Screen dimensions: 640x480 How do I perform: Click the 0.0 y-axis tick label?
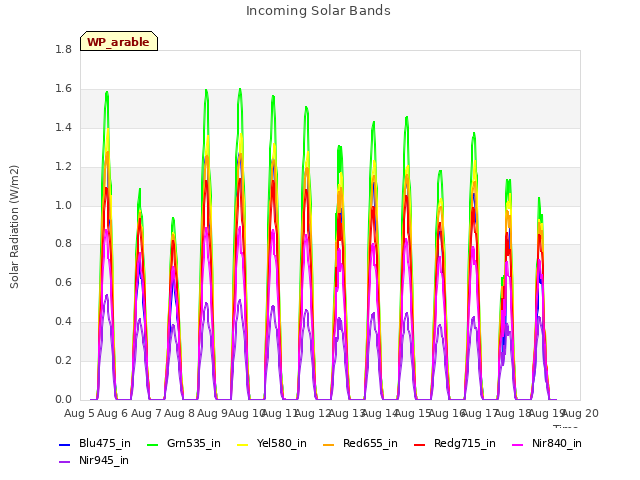pos(63,399)
